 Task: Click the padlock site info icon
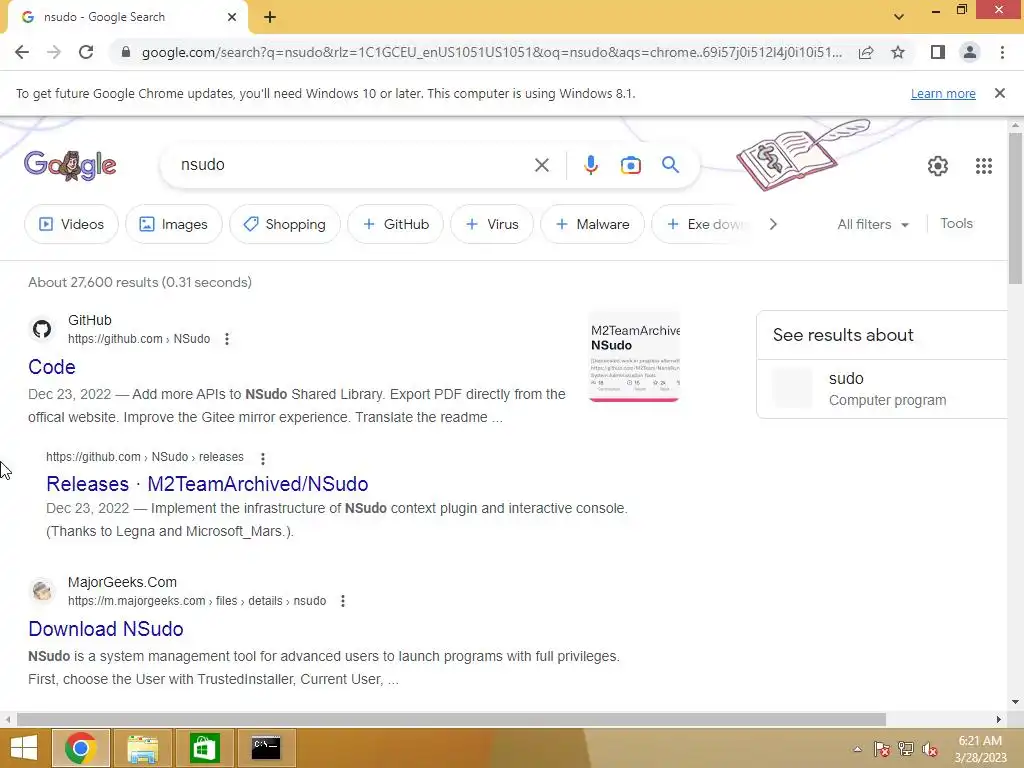coord(126,52)
